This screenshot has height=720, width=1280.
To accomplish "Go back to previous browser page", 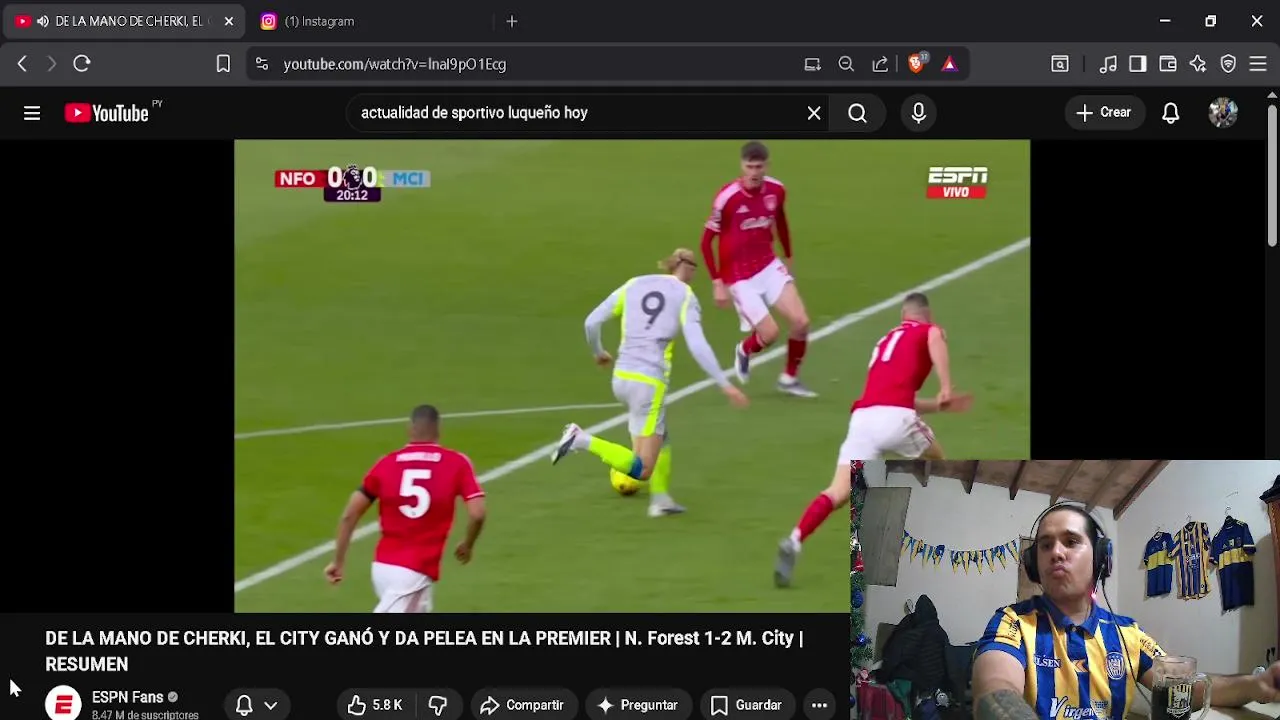I will pos(22,64).
